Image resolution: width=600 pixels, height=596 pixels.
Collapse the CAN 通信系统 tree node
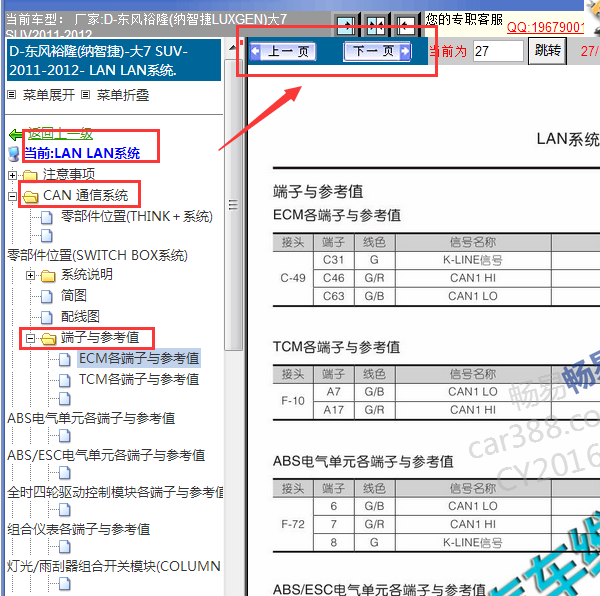click(x=12, y=197)
